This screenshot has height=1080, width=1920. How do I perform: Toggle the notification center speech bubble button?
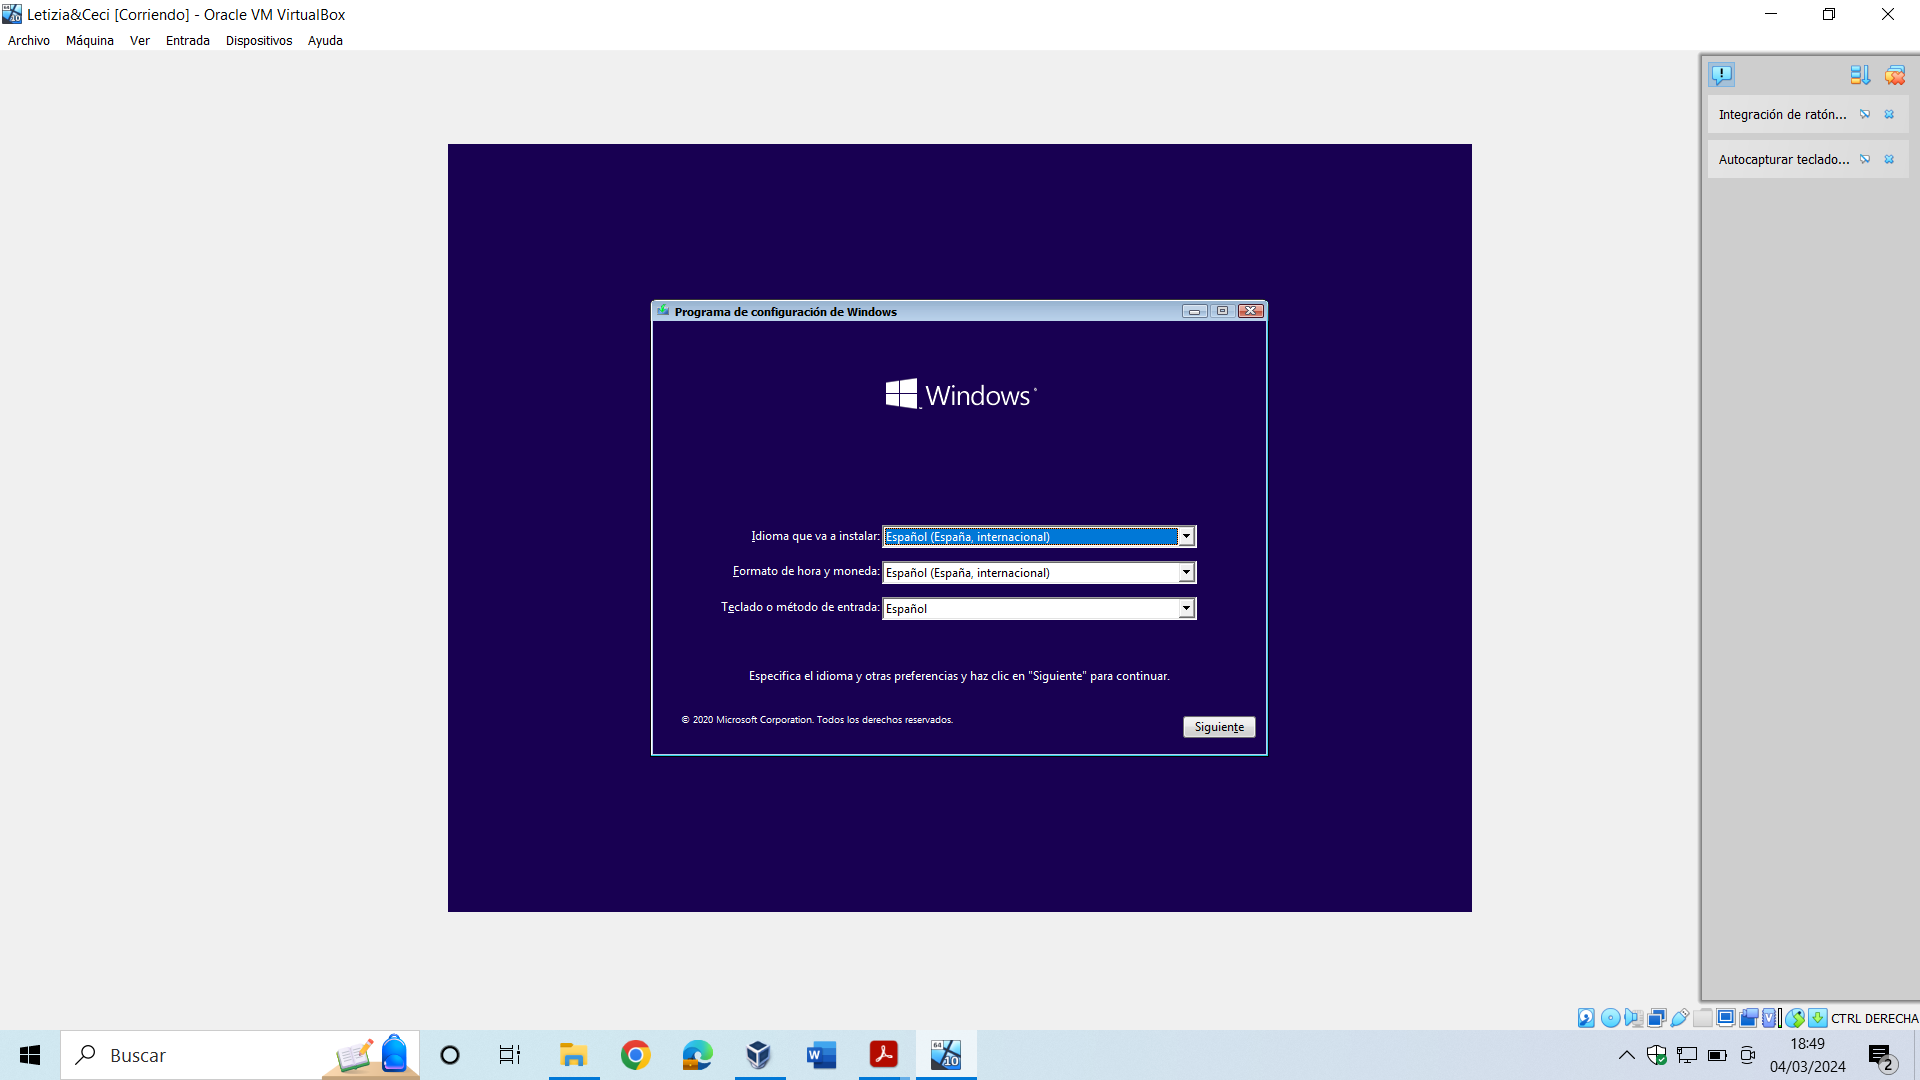1721,75
